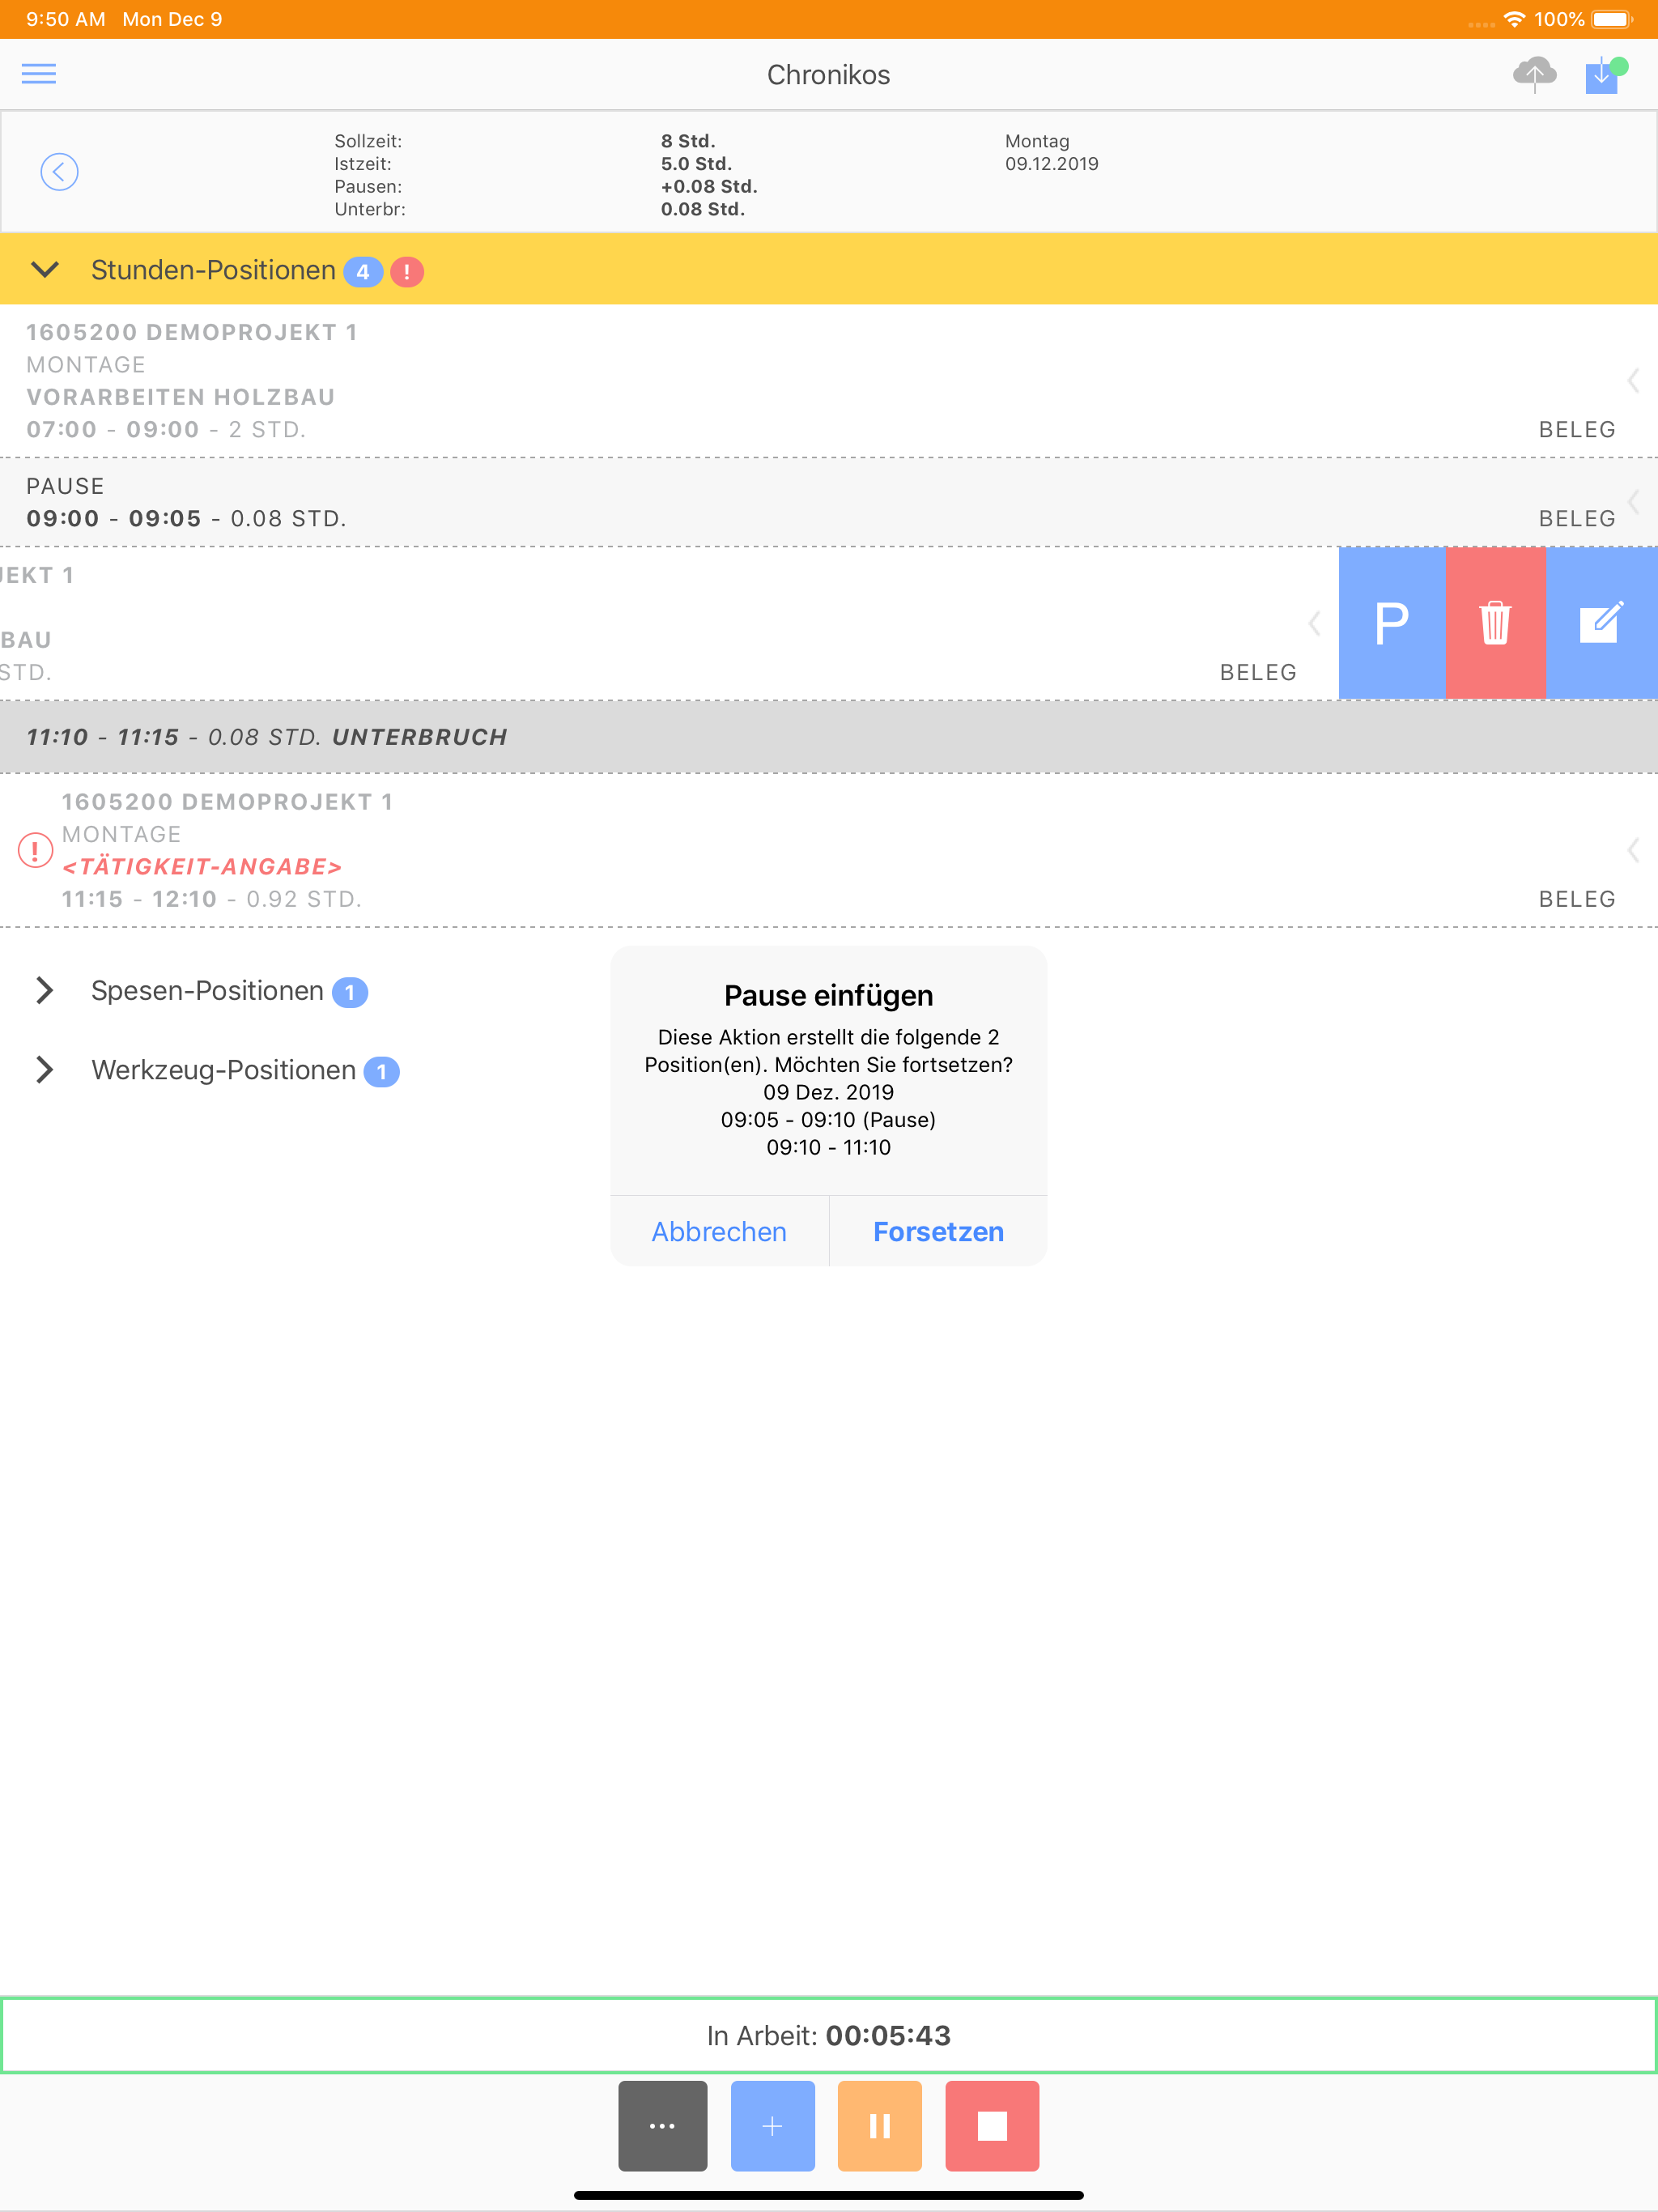Tap the cloud upload icon
This screenshot has width=1658, height=2212.
[x=1534, y=74]
